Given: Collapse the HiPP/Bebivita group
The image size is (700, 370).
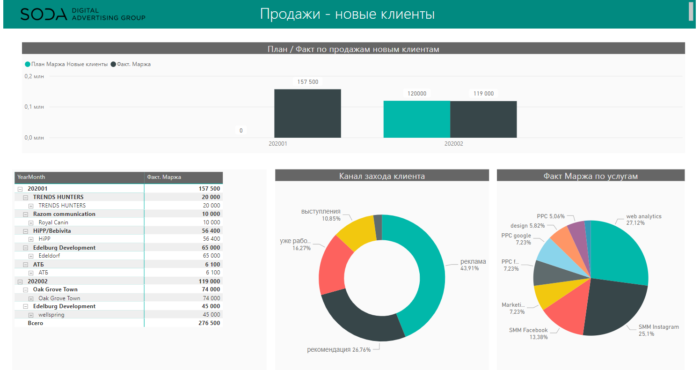Looking at the screenshot, I should click(x=25, y=231).
